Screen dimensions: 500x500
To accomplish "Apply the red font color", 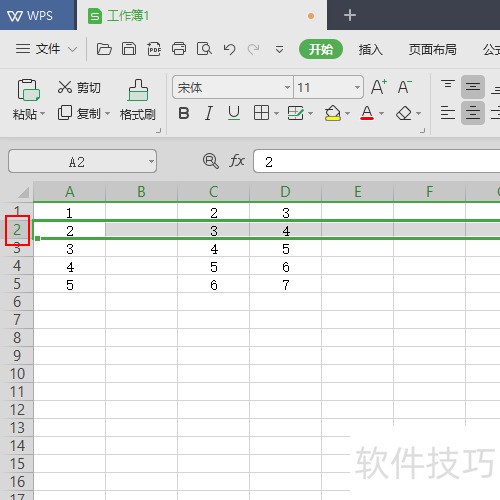I will (367, 113).
